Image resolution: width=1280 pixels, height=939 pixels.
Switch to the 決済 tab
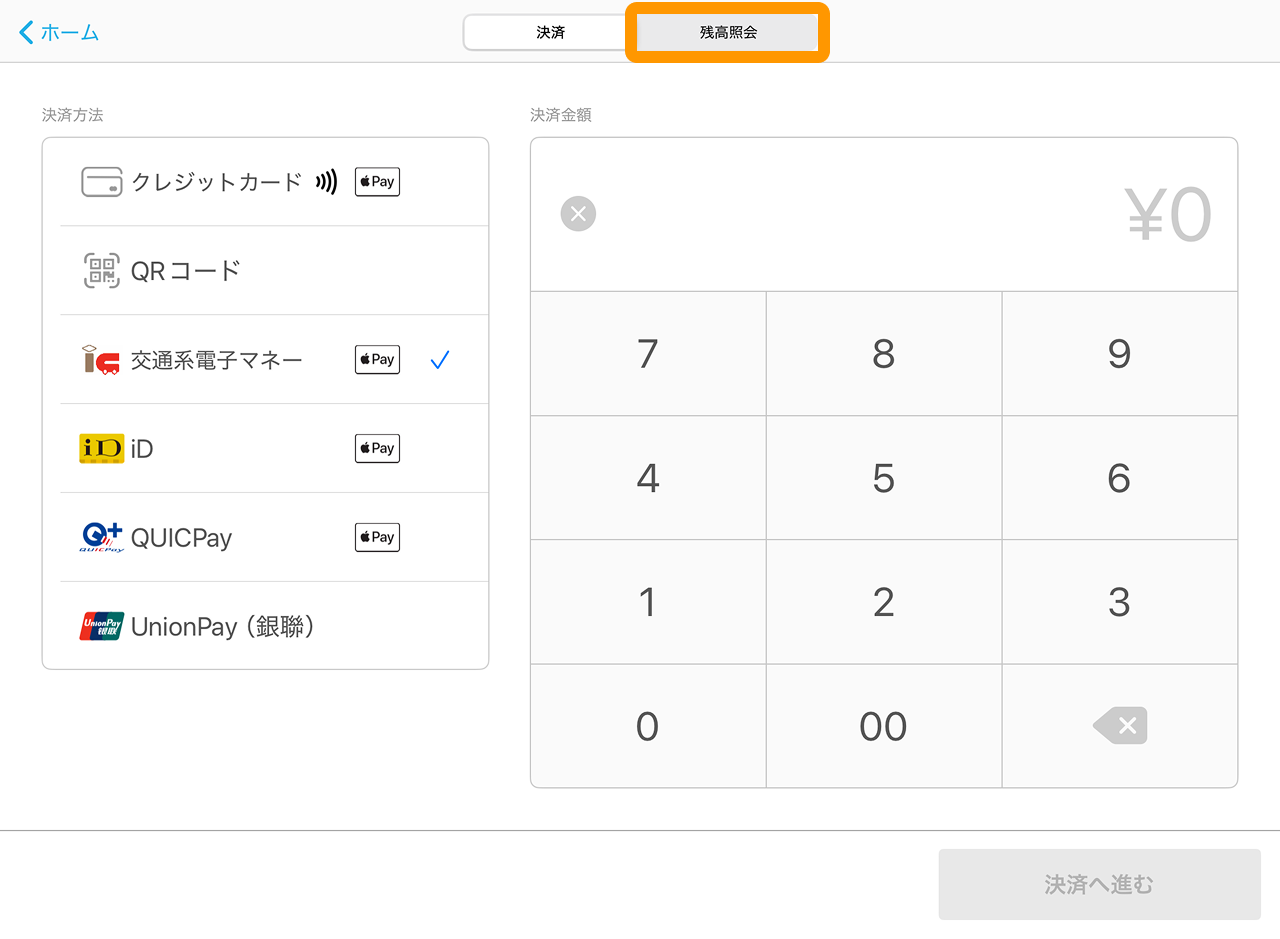pos(550,32)
